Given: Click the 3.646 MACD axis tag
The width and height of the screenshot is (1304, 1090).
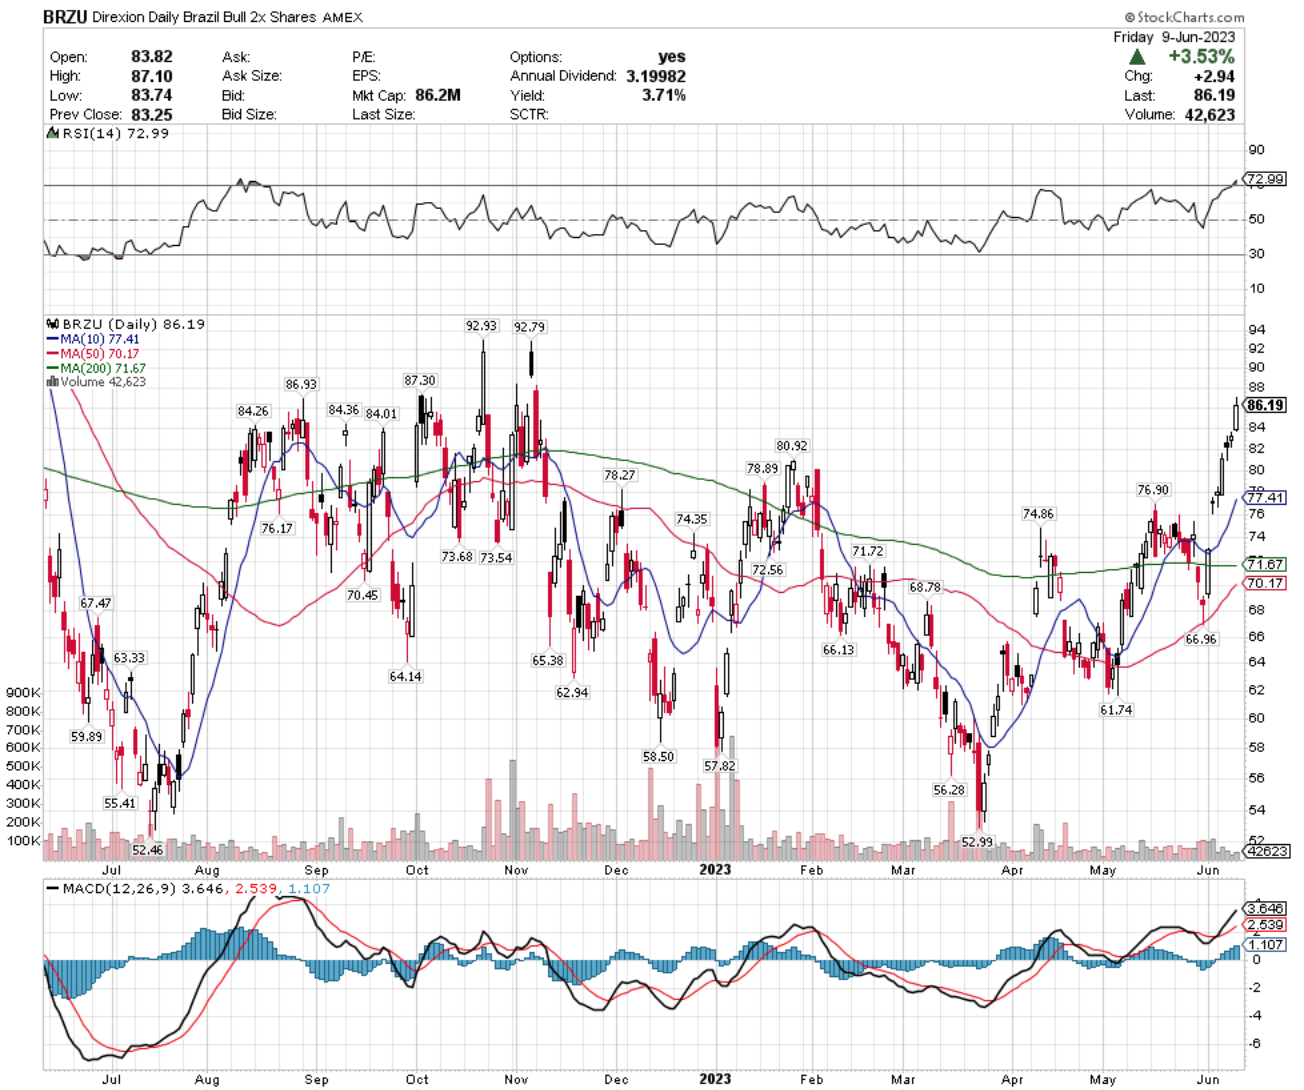Looking at the screenshot, I should (x=1265, y=908).
